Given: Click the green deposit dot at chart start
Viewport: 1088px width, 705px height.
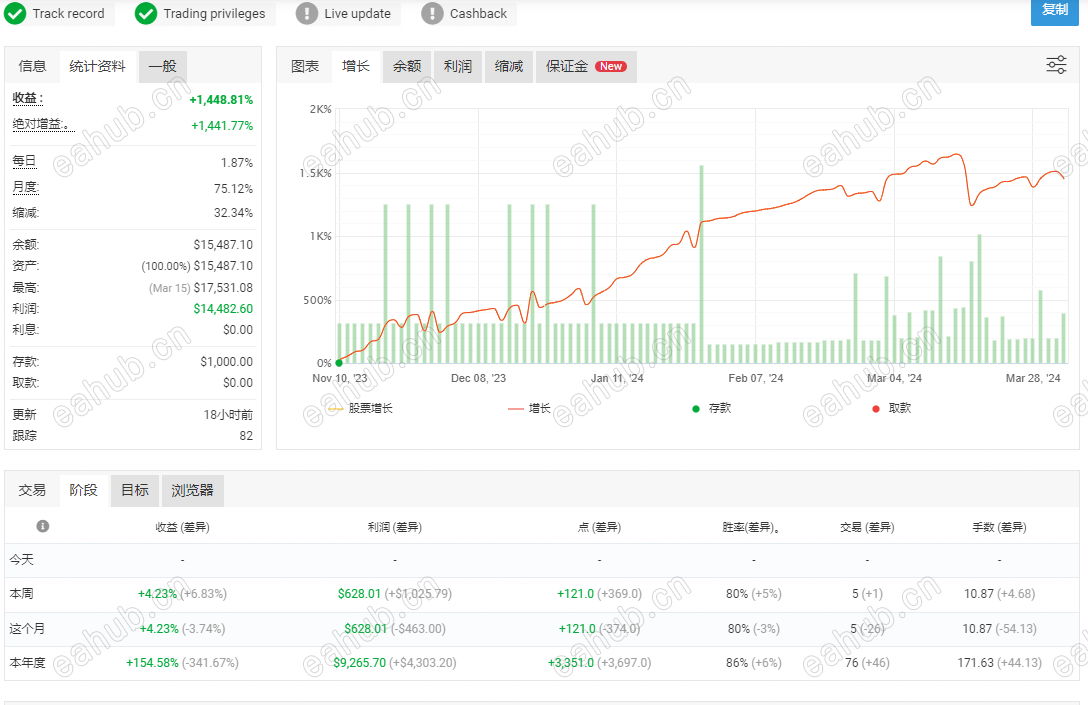Looking at the screenshot, I should point(339,363).
